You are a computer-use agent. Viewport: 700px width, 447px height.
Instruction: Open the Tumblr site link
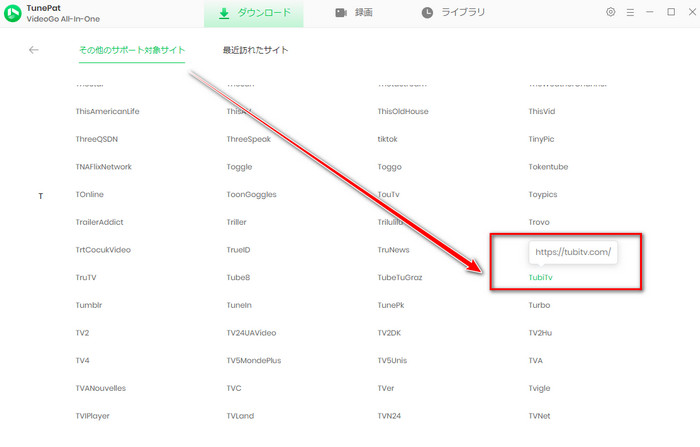click(89, 305)
